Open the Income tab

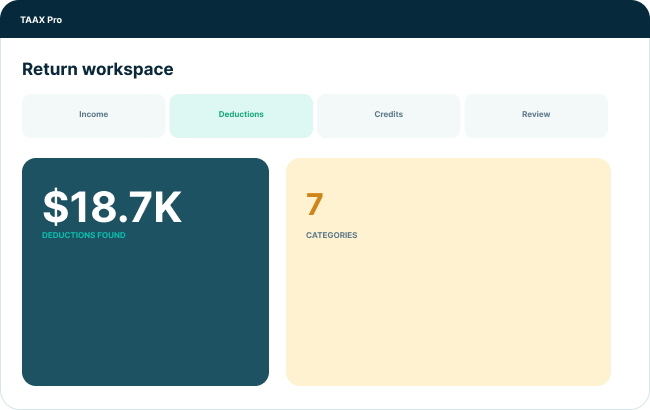coord(94,116)
